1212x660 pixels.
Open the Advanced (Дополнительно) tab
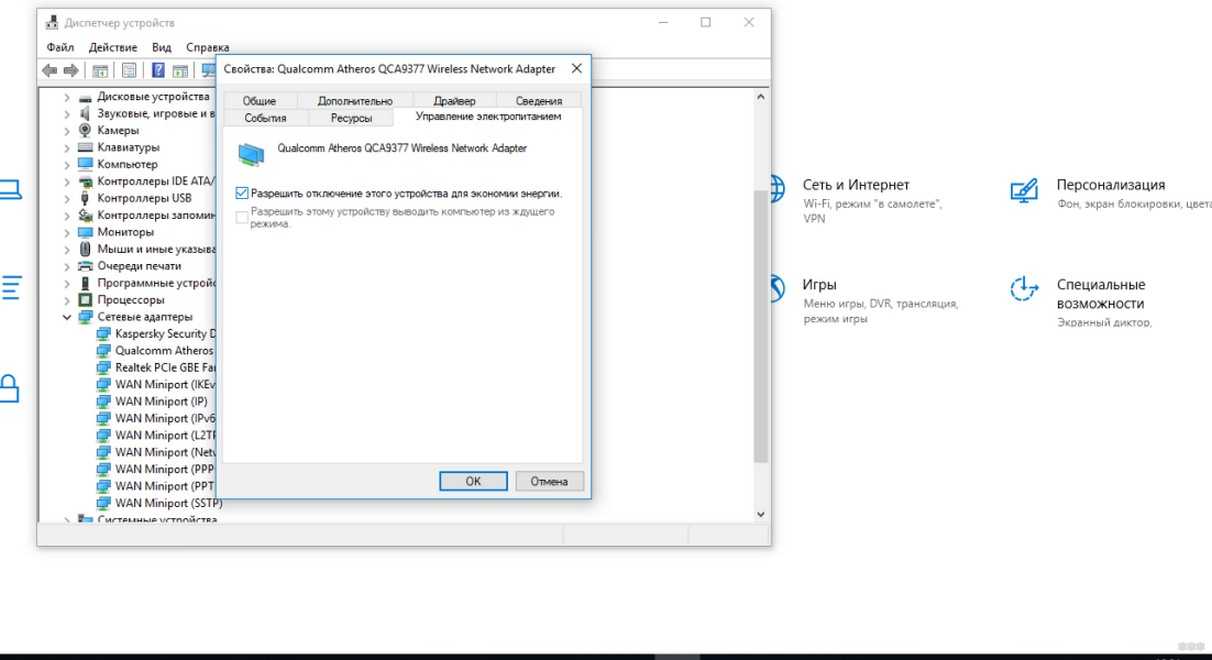[355, 101]
